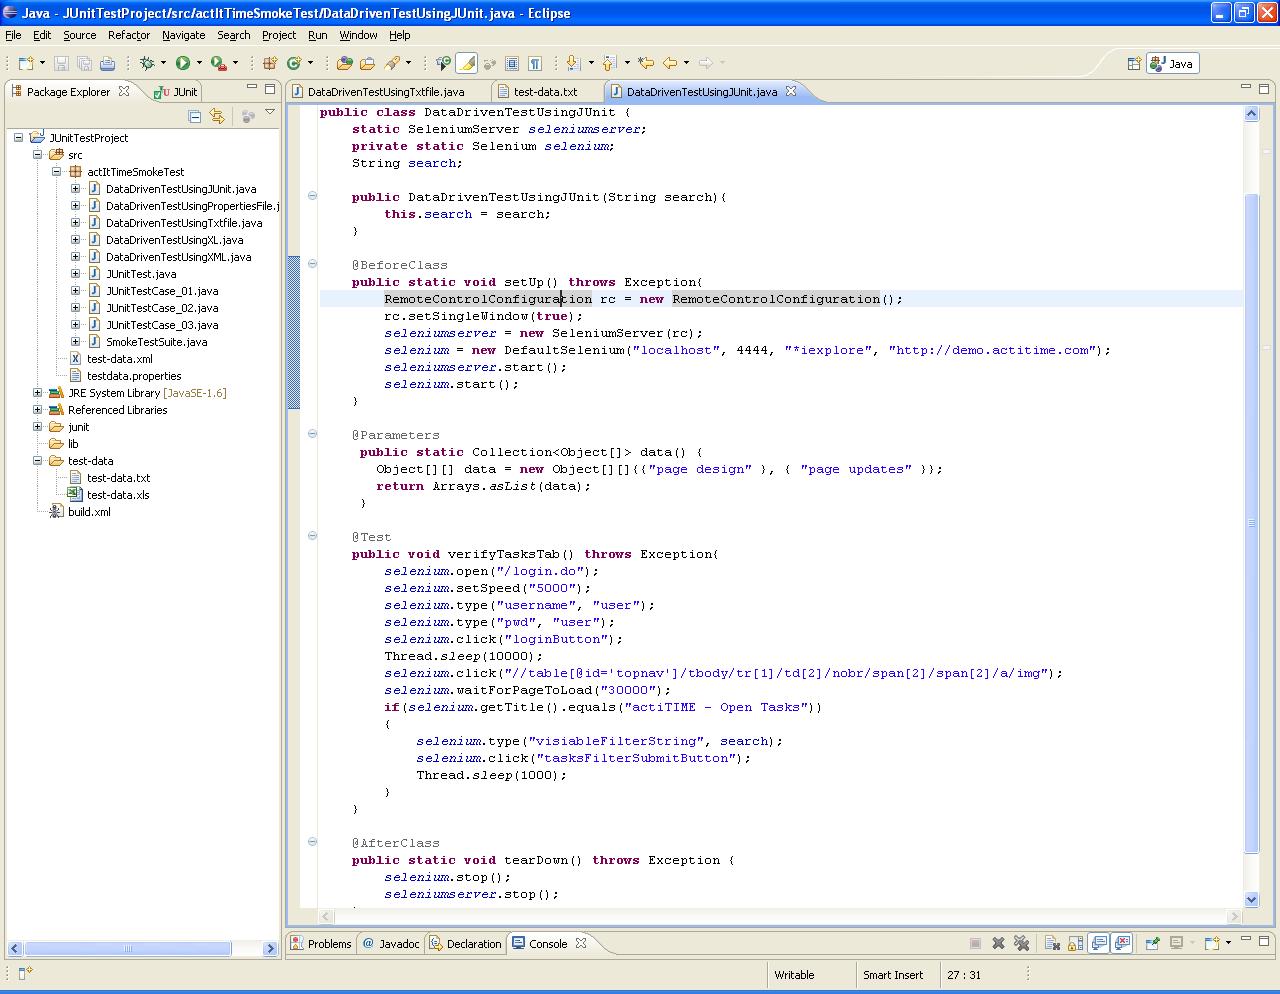Click the Pin Console icon
1280x994 pixels.
coord(1151,943)
